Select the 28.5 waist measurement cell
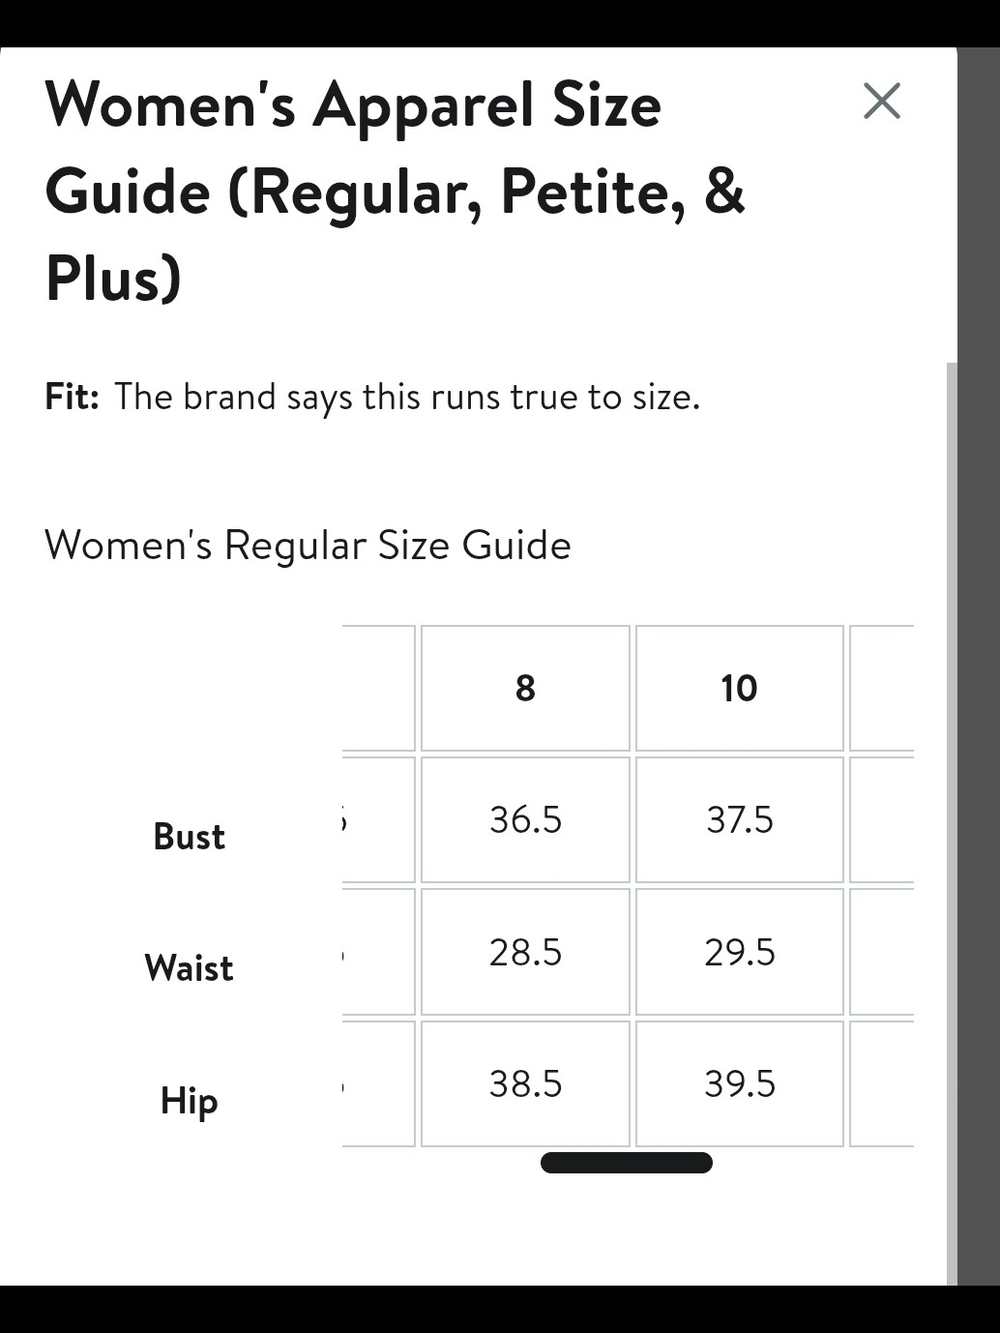Image resolution: width=1000 pixels, height=1333 pixels. tap(525, 952)
